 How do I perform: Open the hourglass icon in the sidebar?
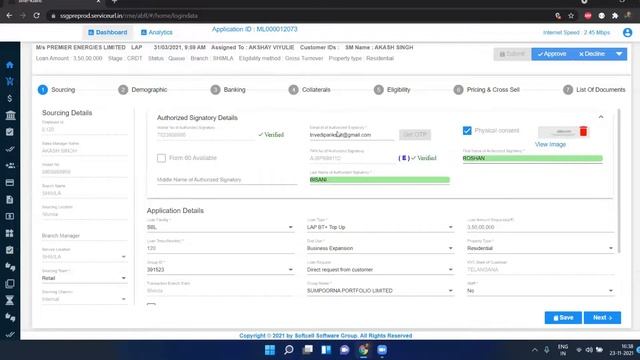[10, 300]
